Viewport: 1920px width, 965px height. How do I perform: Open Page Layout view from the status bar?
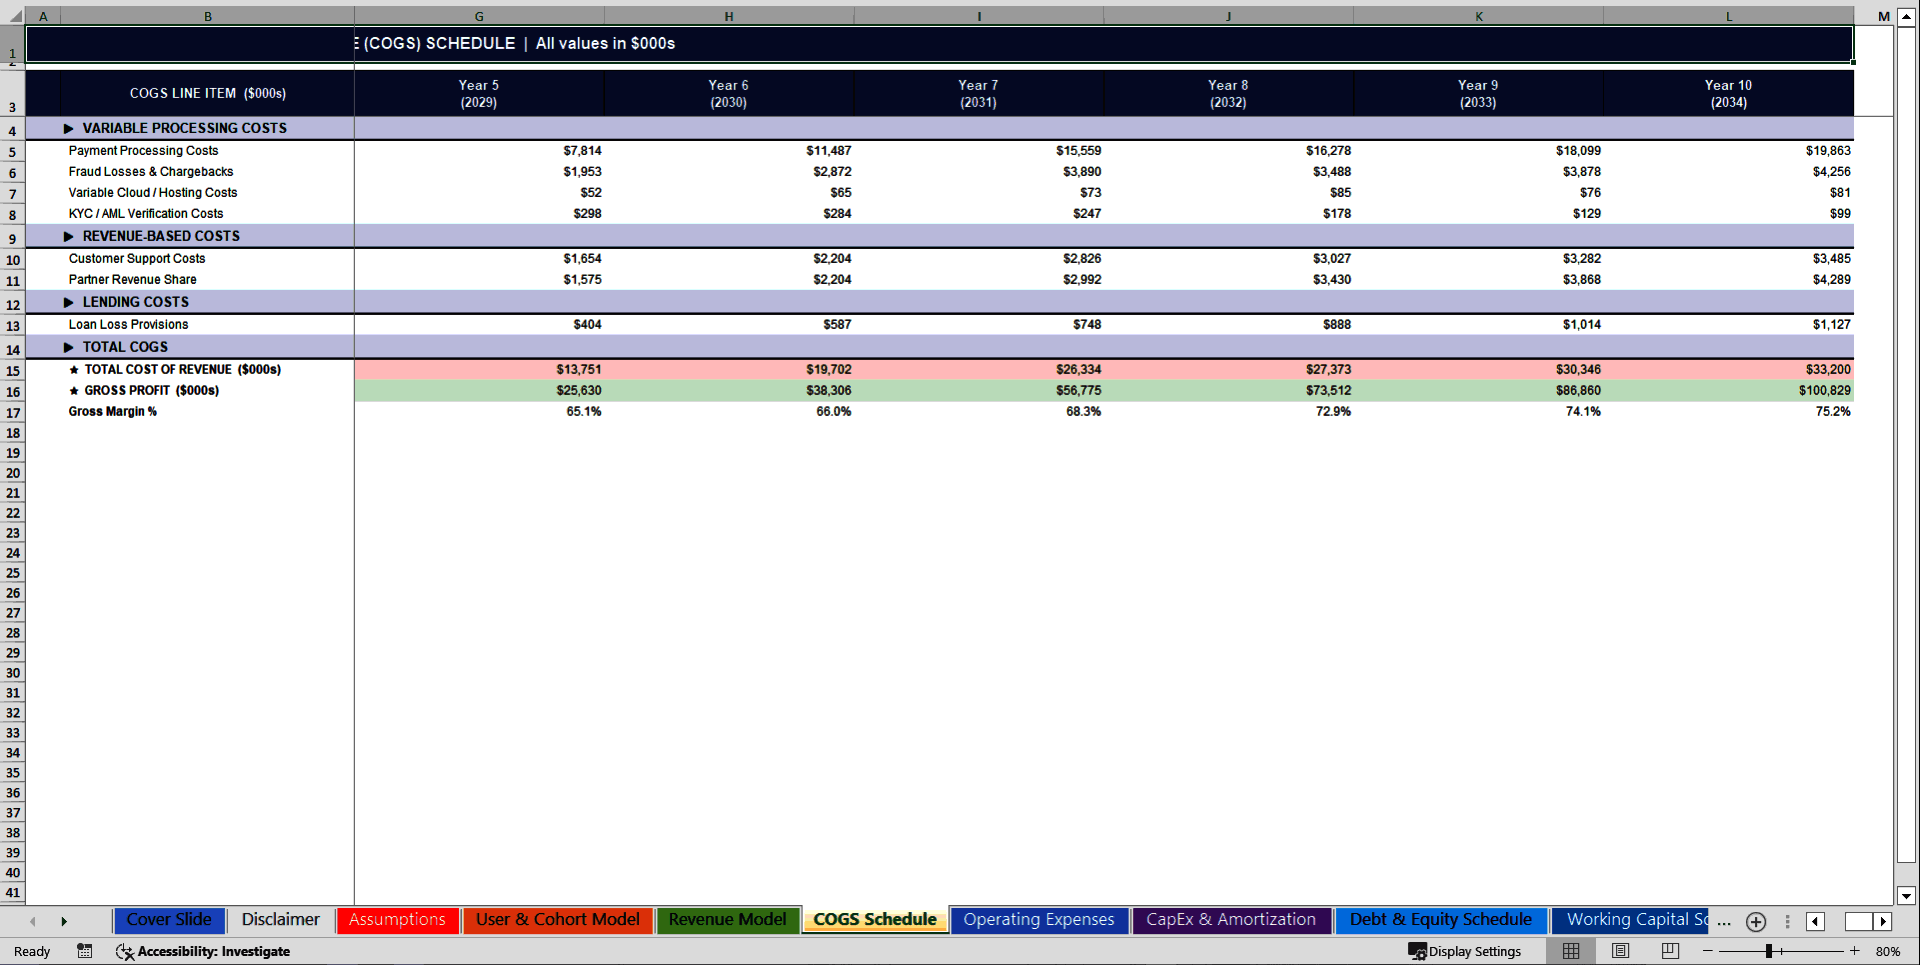click(x=1620, y=951)
